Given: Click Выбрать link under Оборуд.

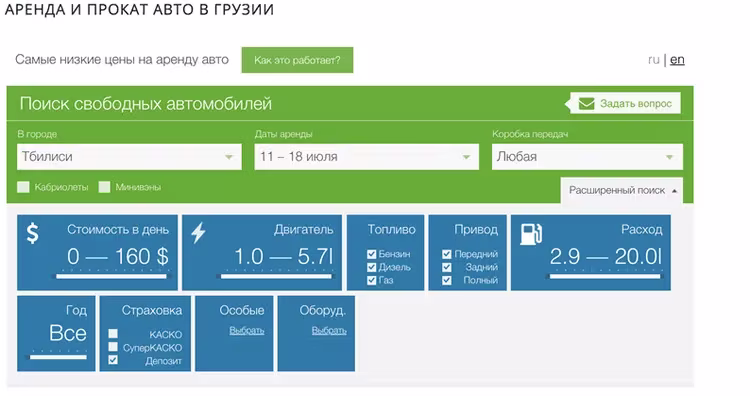Looking at the screenshot, I should [329, 330].
